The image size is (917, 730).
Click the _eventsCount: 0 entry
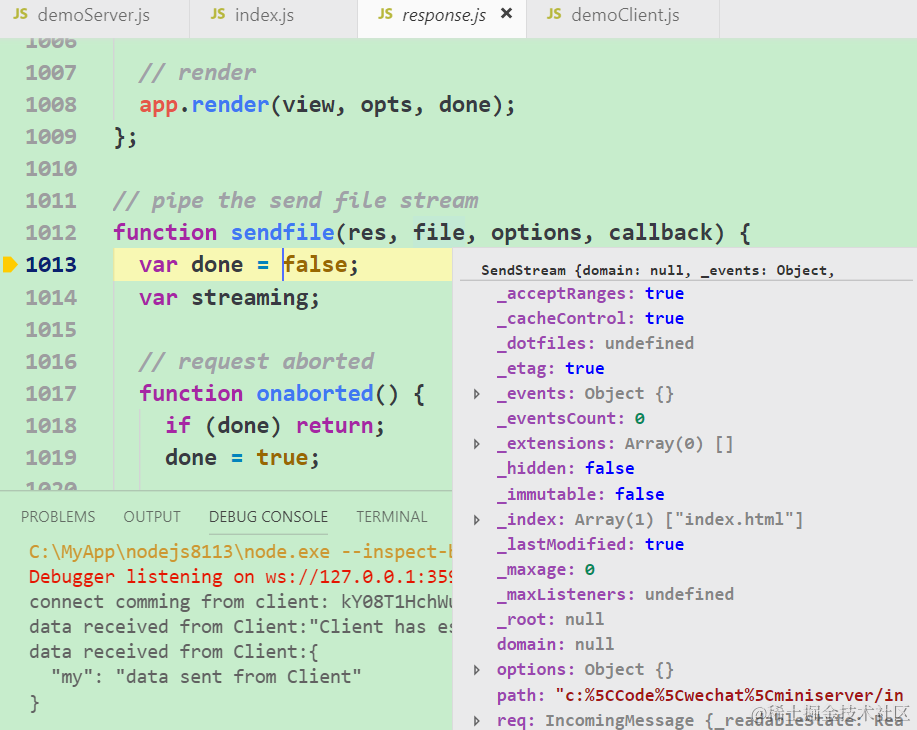click(571, 419)
